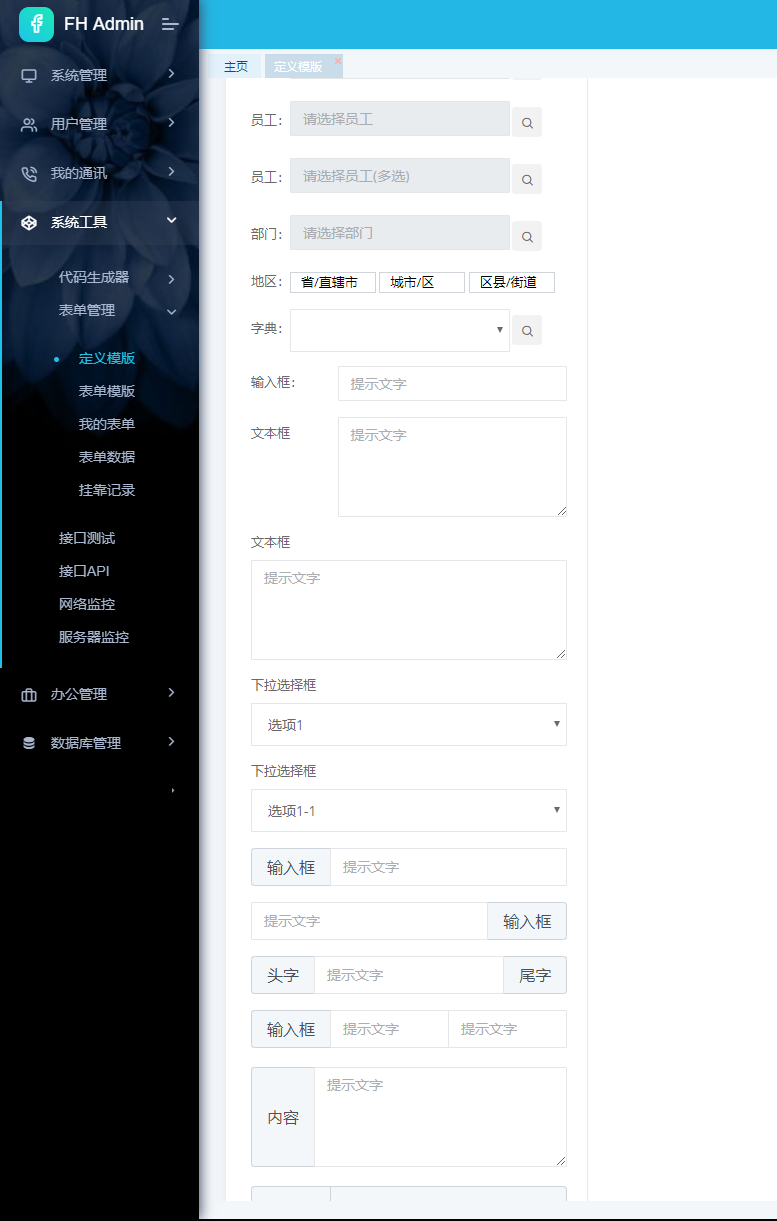Viewport: 777px width, 1221px height.
Task: Open 网络监控 in sidebar
Action: (87, 605)
